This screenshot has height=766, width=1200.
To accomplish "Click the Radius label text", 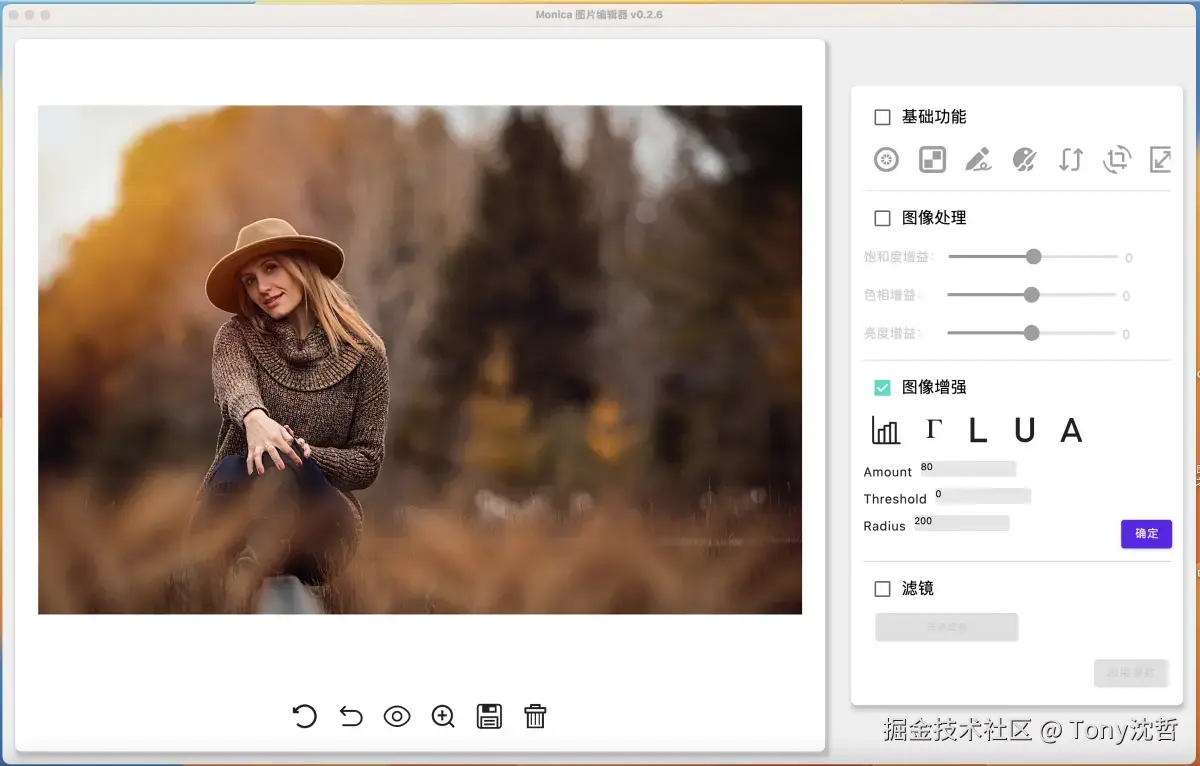I will pos(885,526).
